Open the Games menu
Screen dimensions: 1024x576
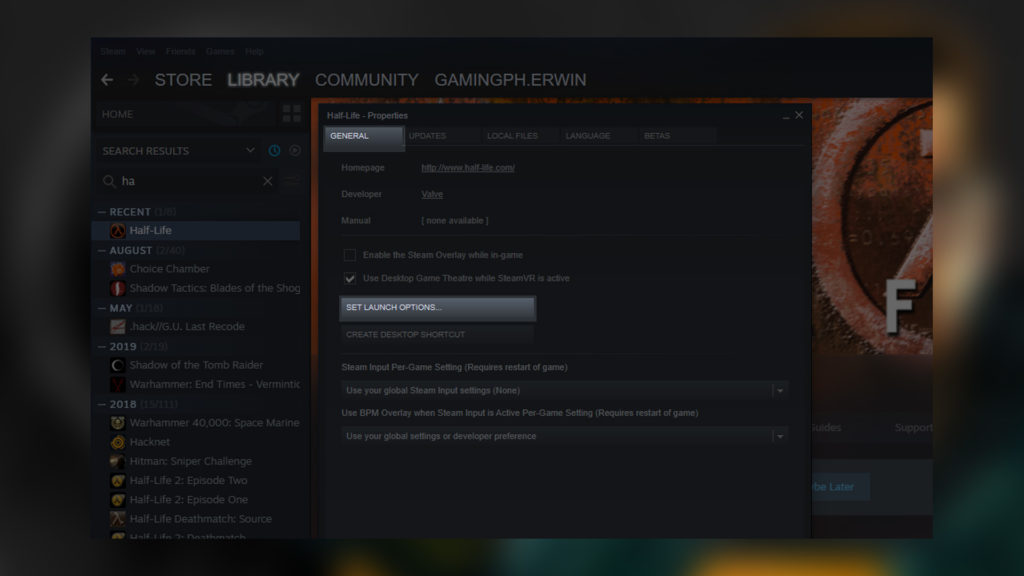coord(220,51)
